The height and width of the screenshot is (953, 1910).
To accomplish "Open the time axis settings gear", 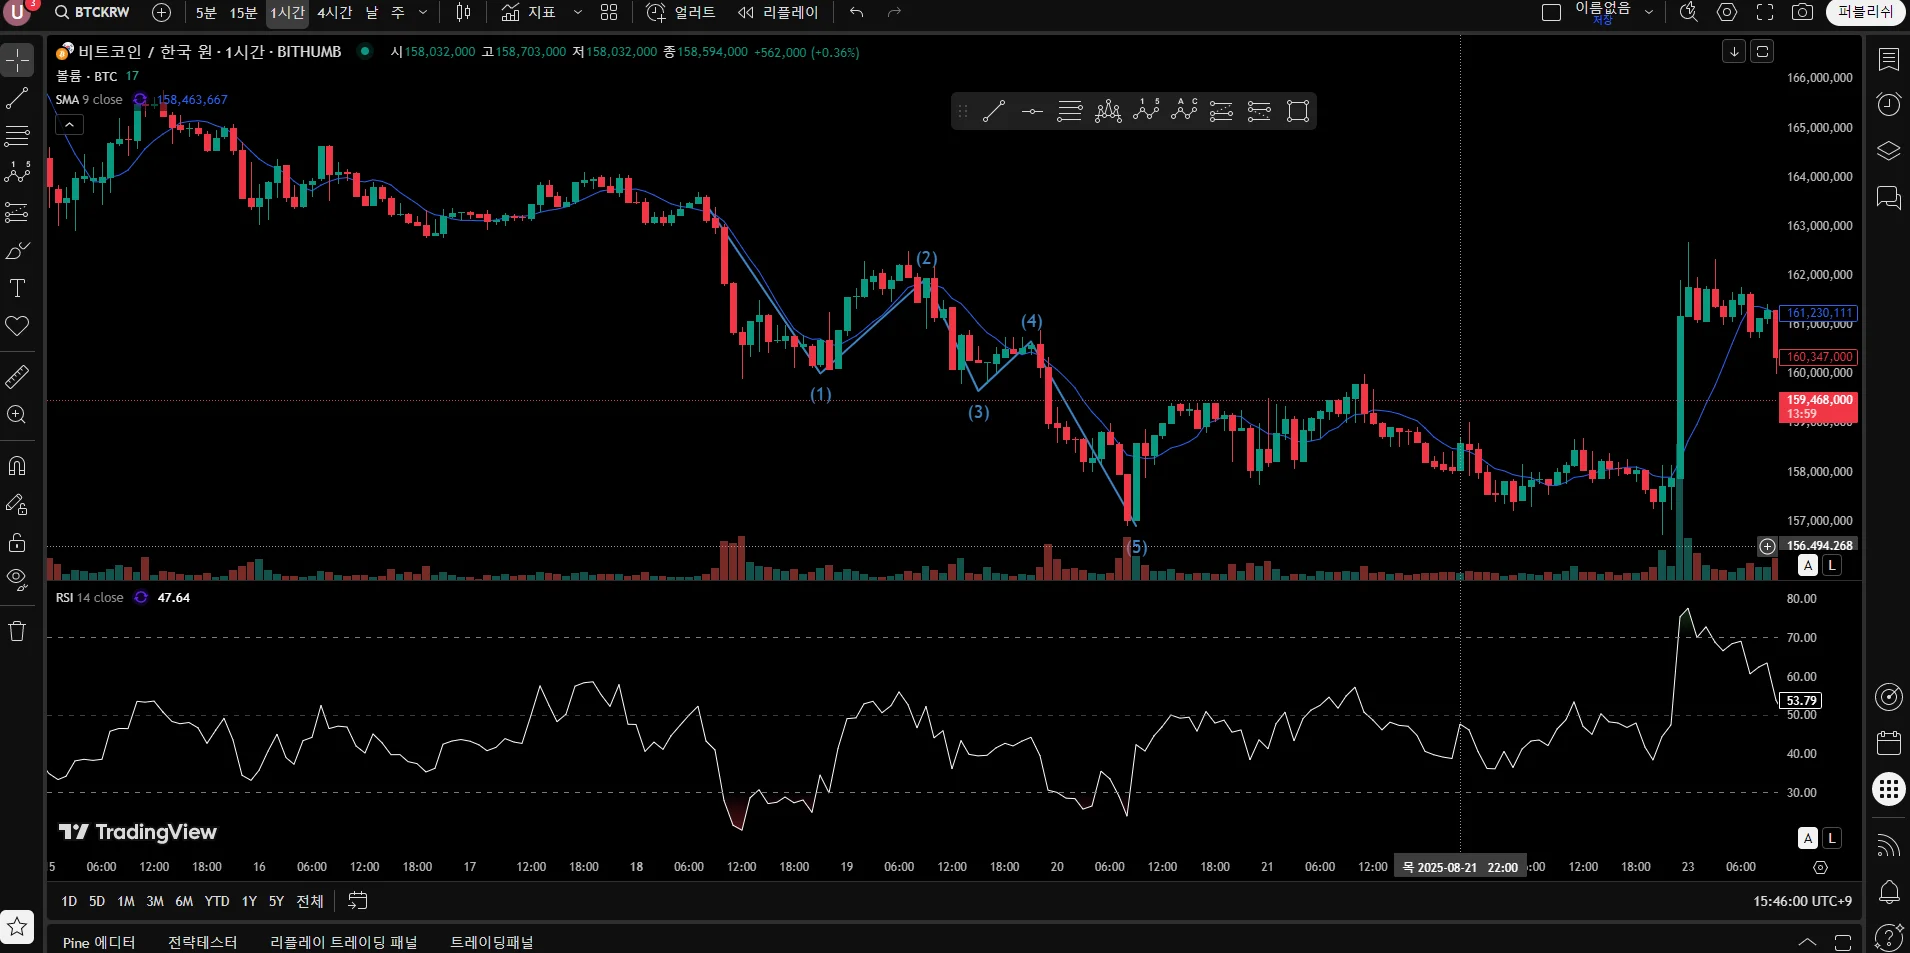I will point(1820,867).
